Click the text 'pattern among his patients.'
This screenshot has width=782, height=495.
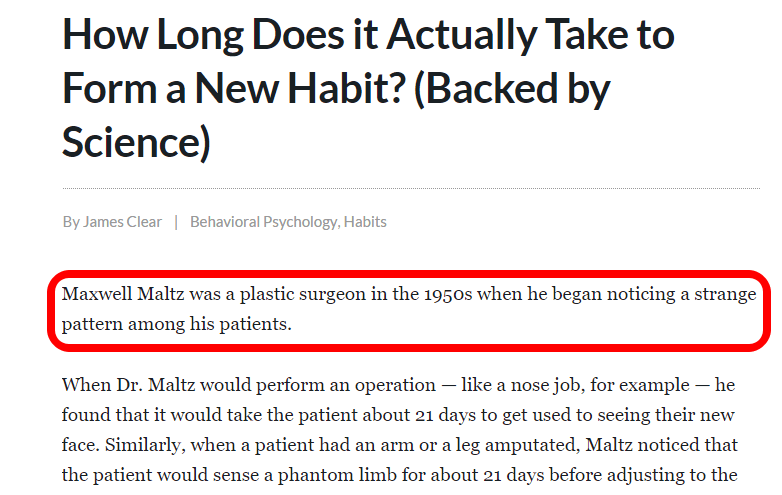[177, 325]
